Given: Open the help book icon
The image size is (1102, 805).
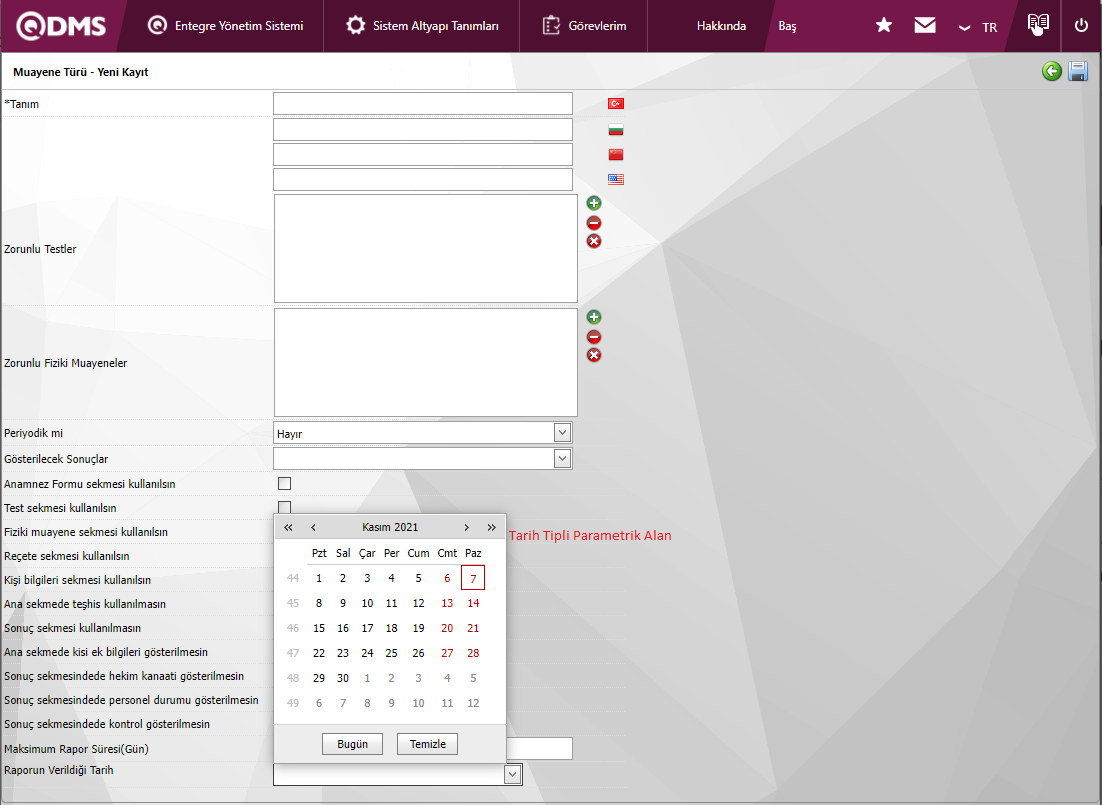Looking at the screenshot, I should click(1037, 24).
